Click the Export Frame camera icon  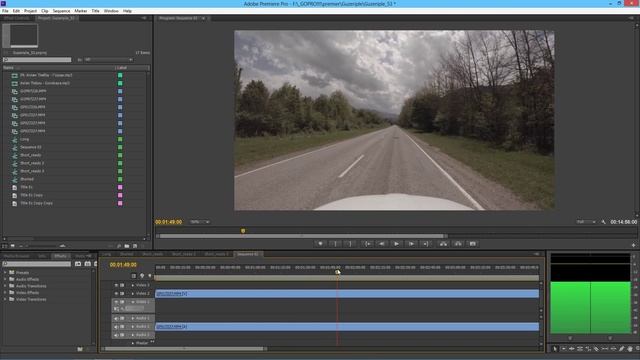point(473,244)
